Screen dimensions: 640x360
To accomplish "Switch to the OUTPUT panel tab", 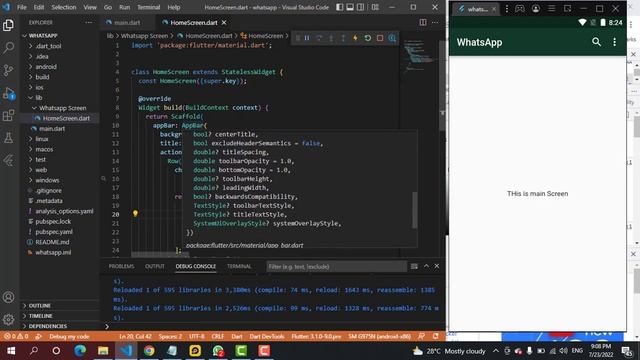I will [155, 266].
